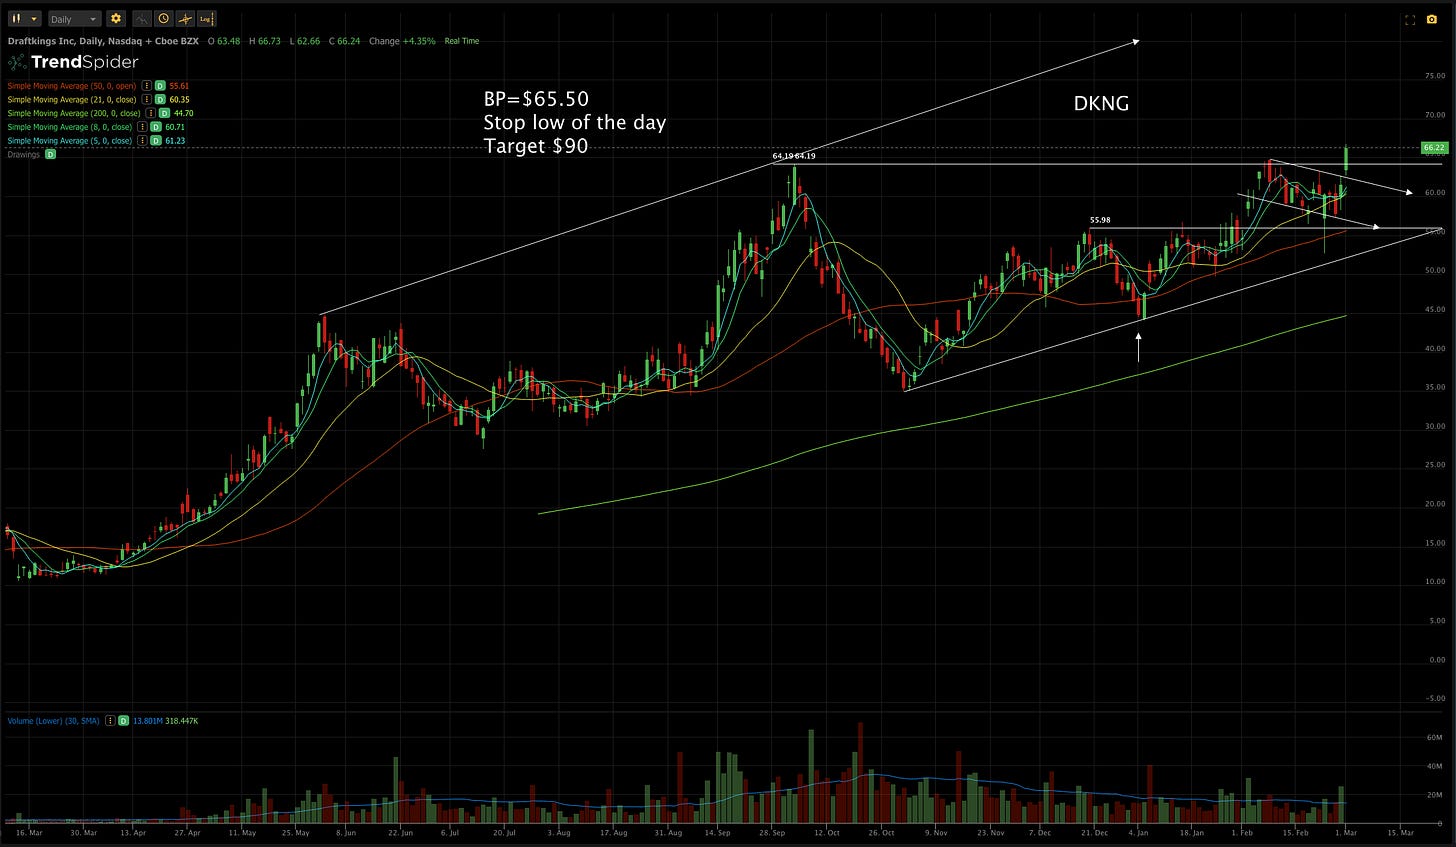
Task: Open options menu for SMA (21, 0, close)
Action: click(x=147, y=100)
